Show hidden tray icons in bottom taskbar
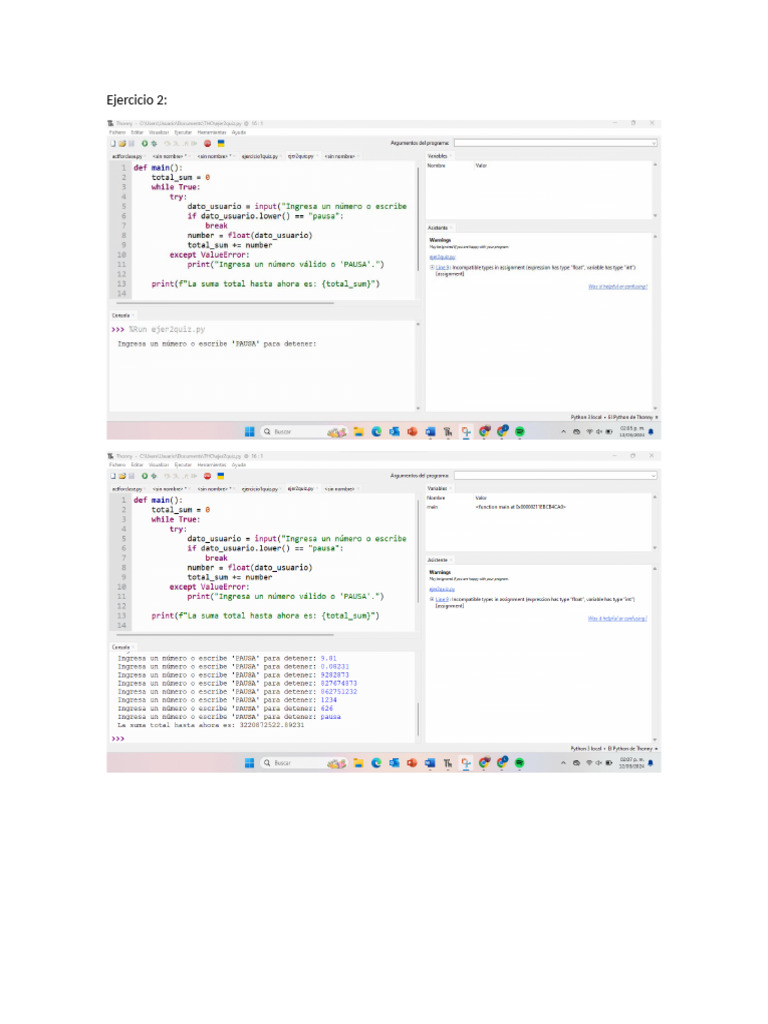The width and height of the screenshot is (768, 1024). point(564,763)
